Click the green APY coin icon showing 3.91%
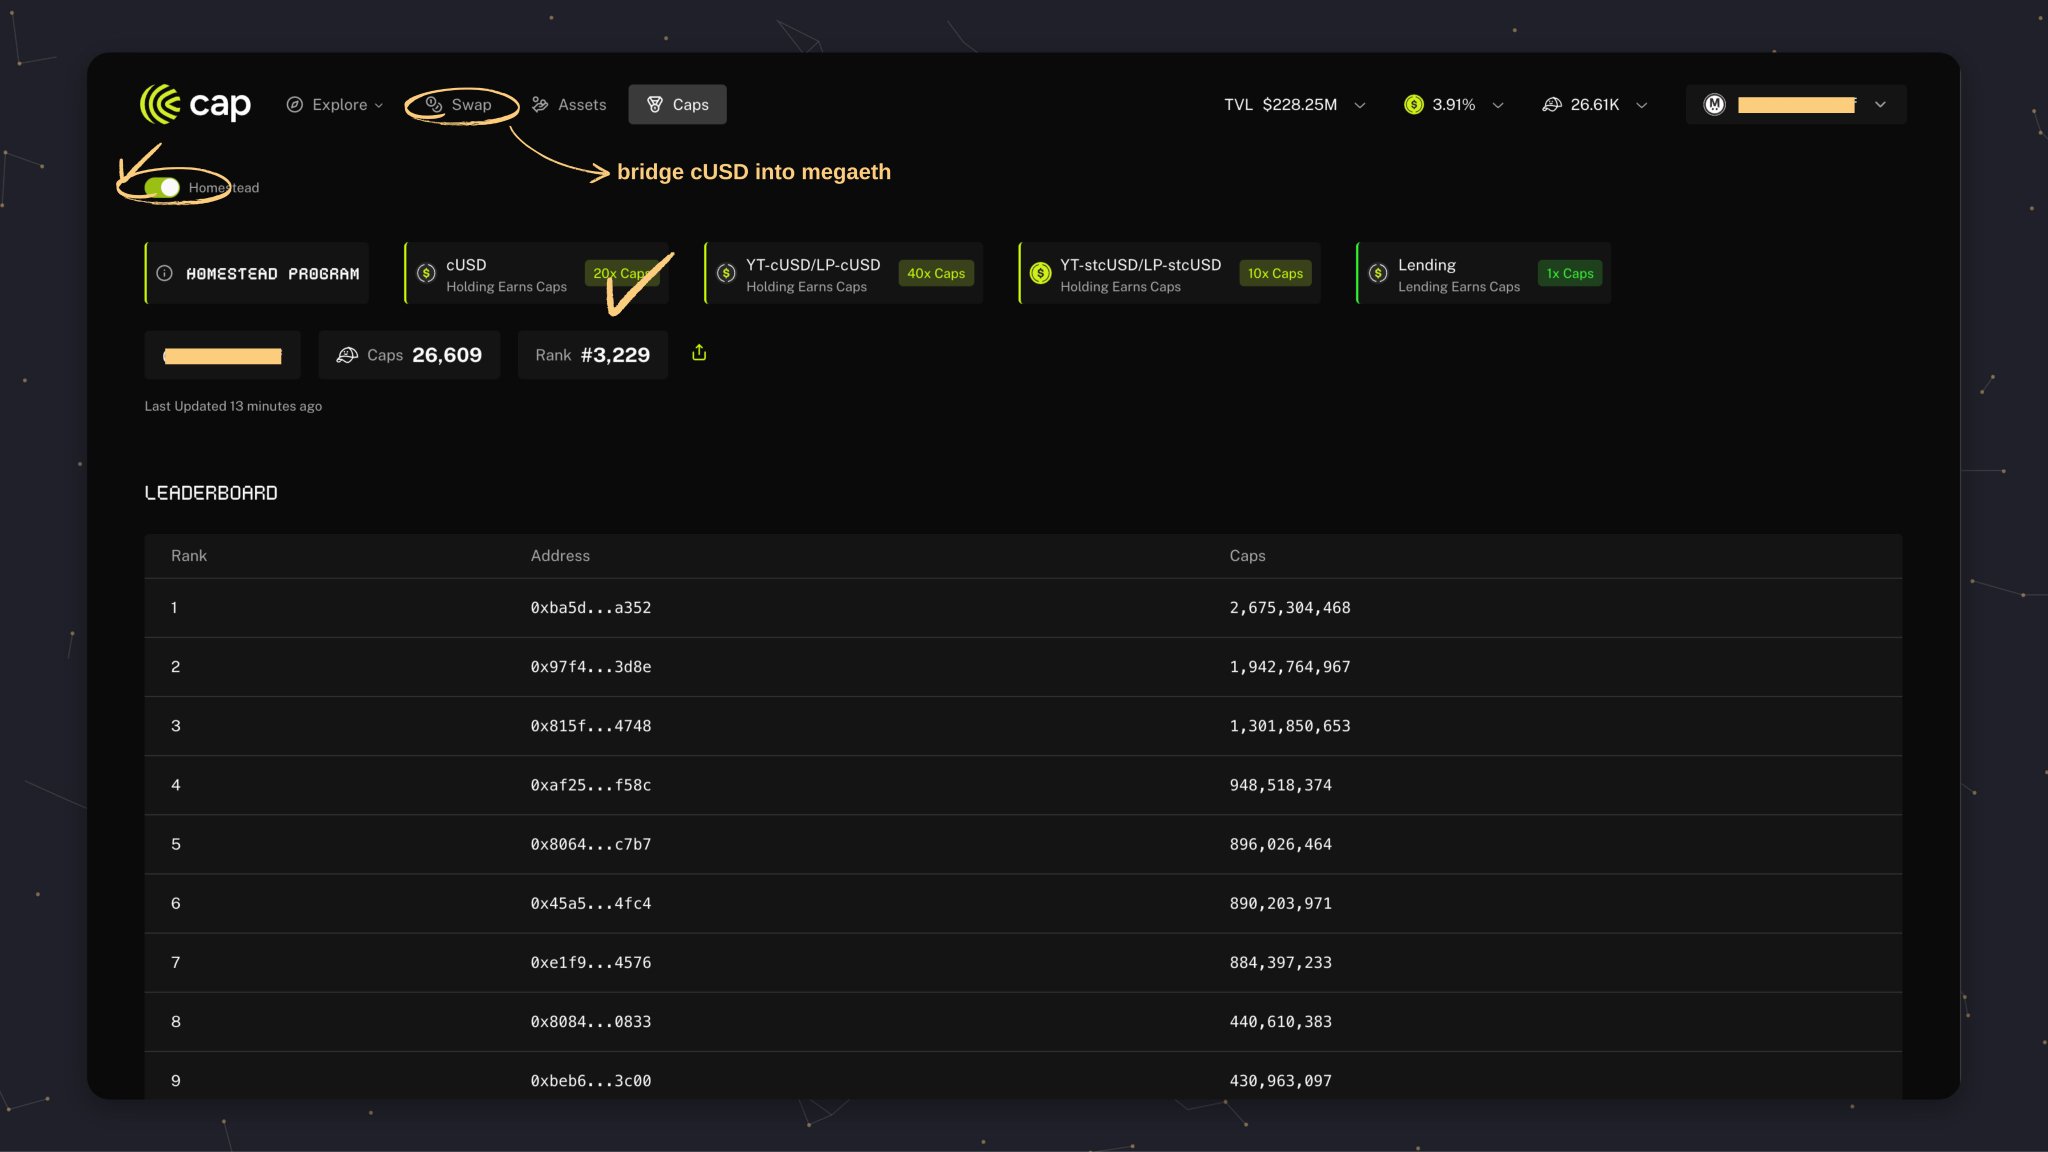This screenshot has width=2048, height=1152. 1413,104
